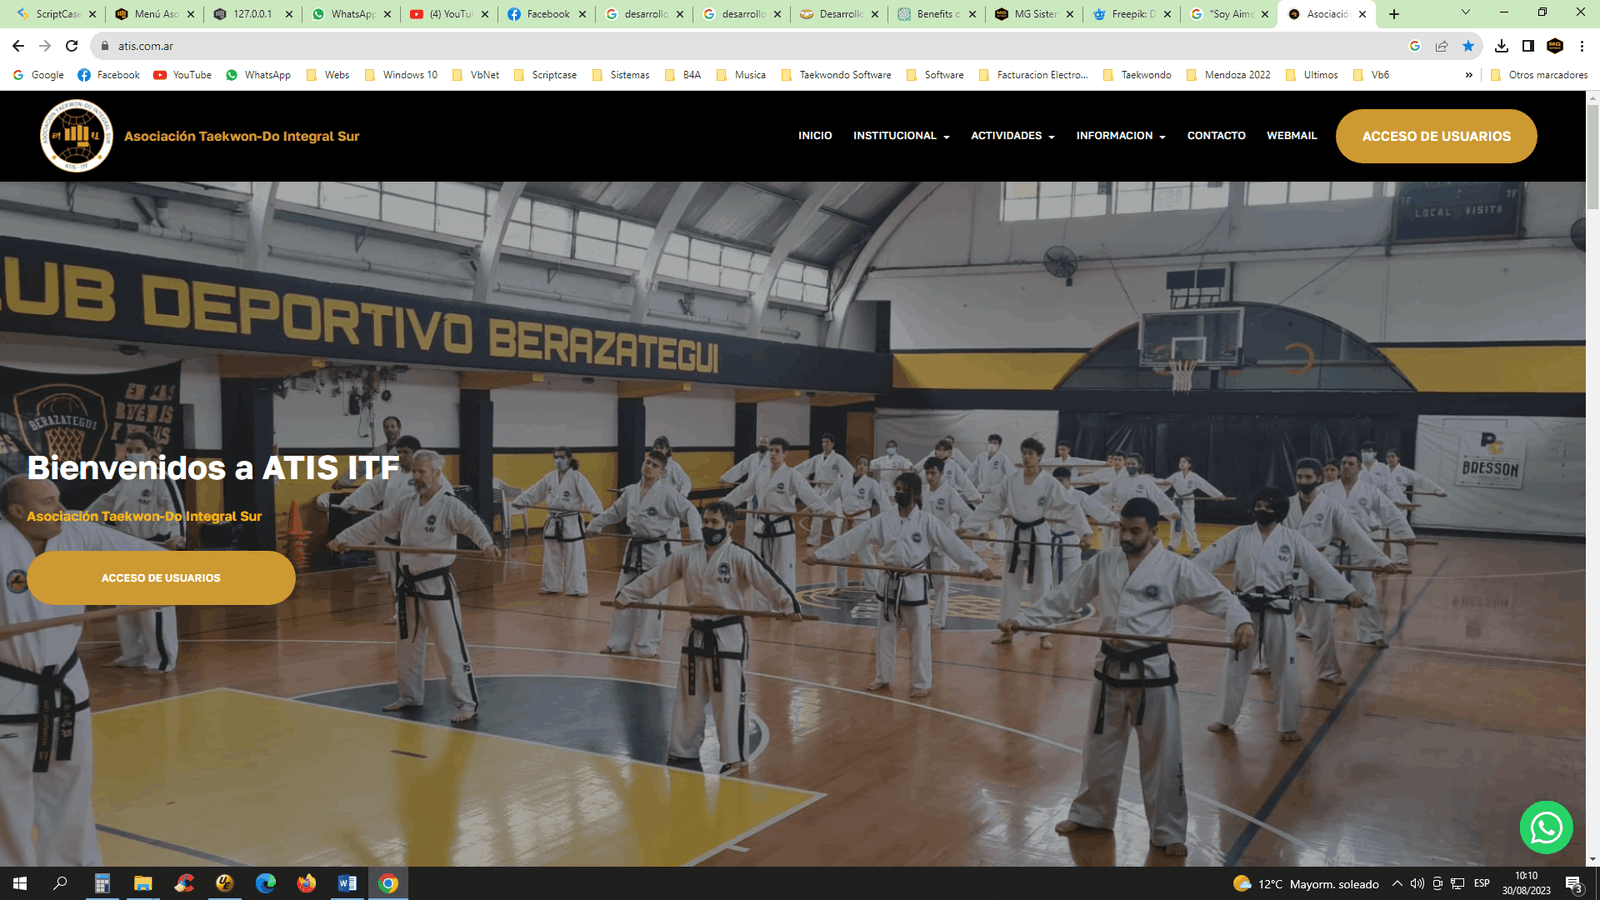Open the VbNet bookmark folder
1600x900 pixels.
coord(476,75)
